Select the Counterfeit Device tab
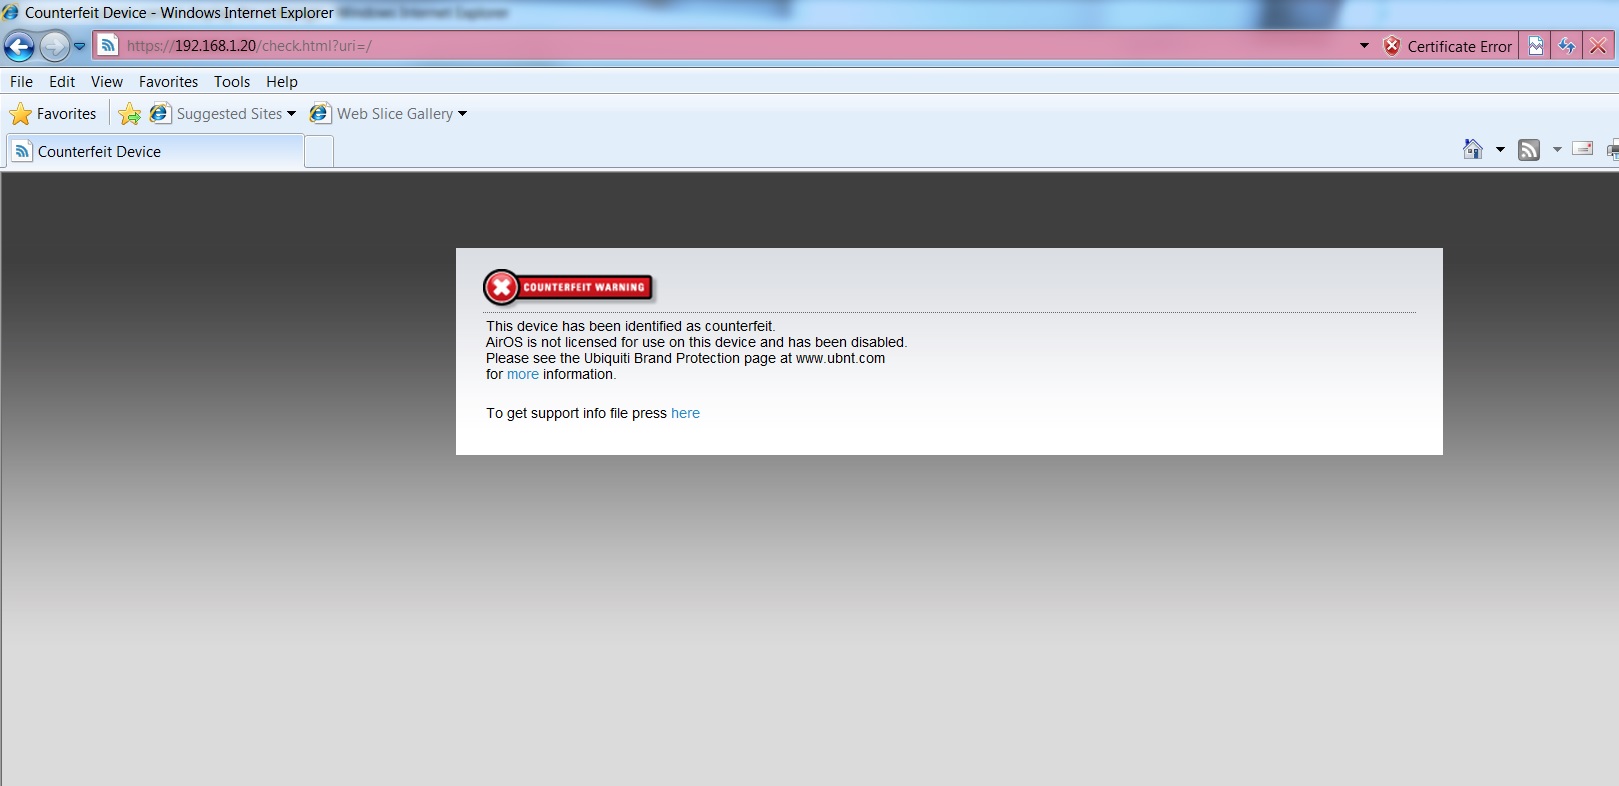Image resolution: width=1619 pixels, height=786 pixels. 155,151
